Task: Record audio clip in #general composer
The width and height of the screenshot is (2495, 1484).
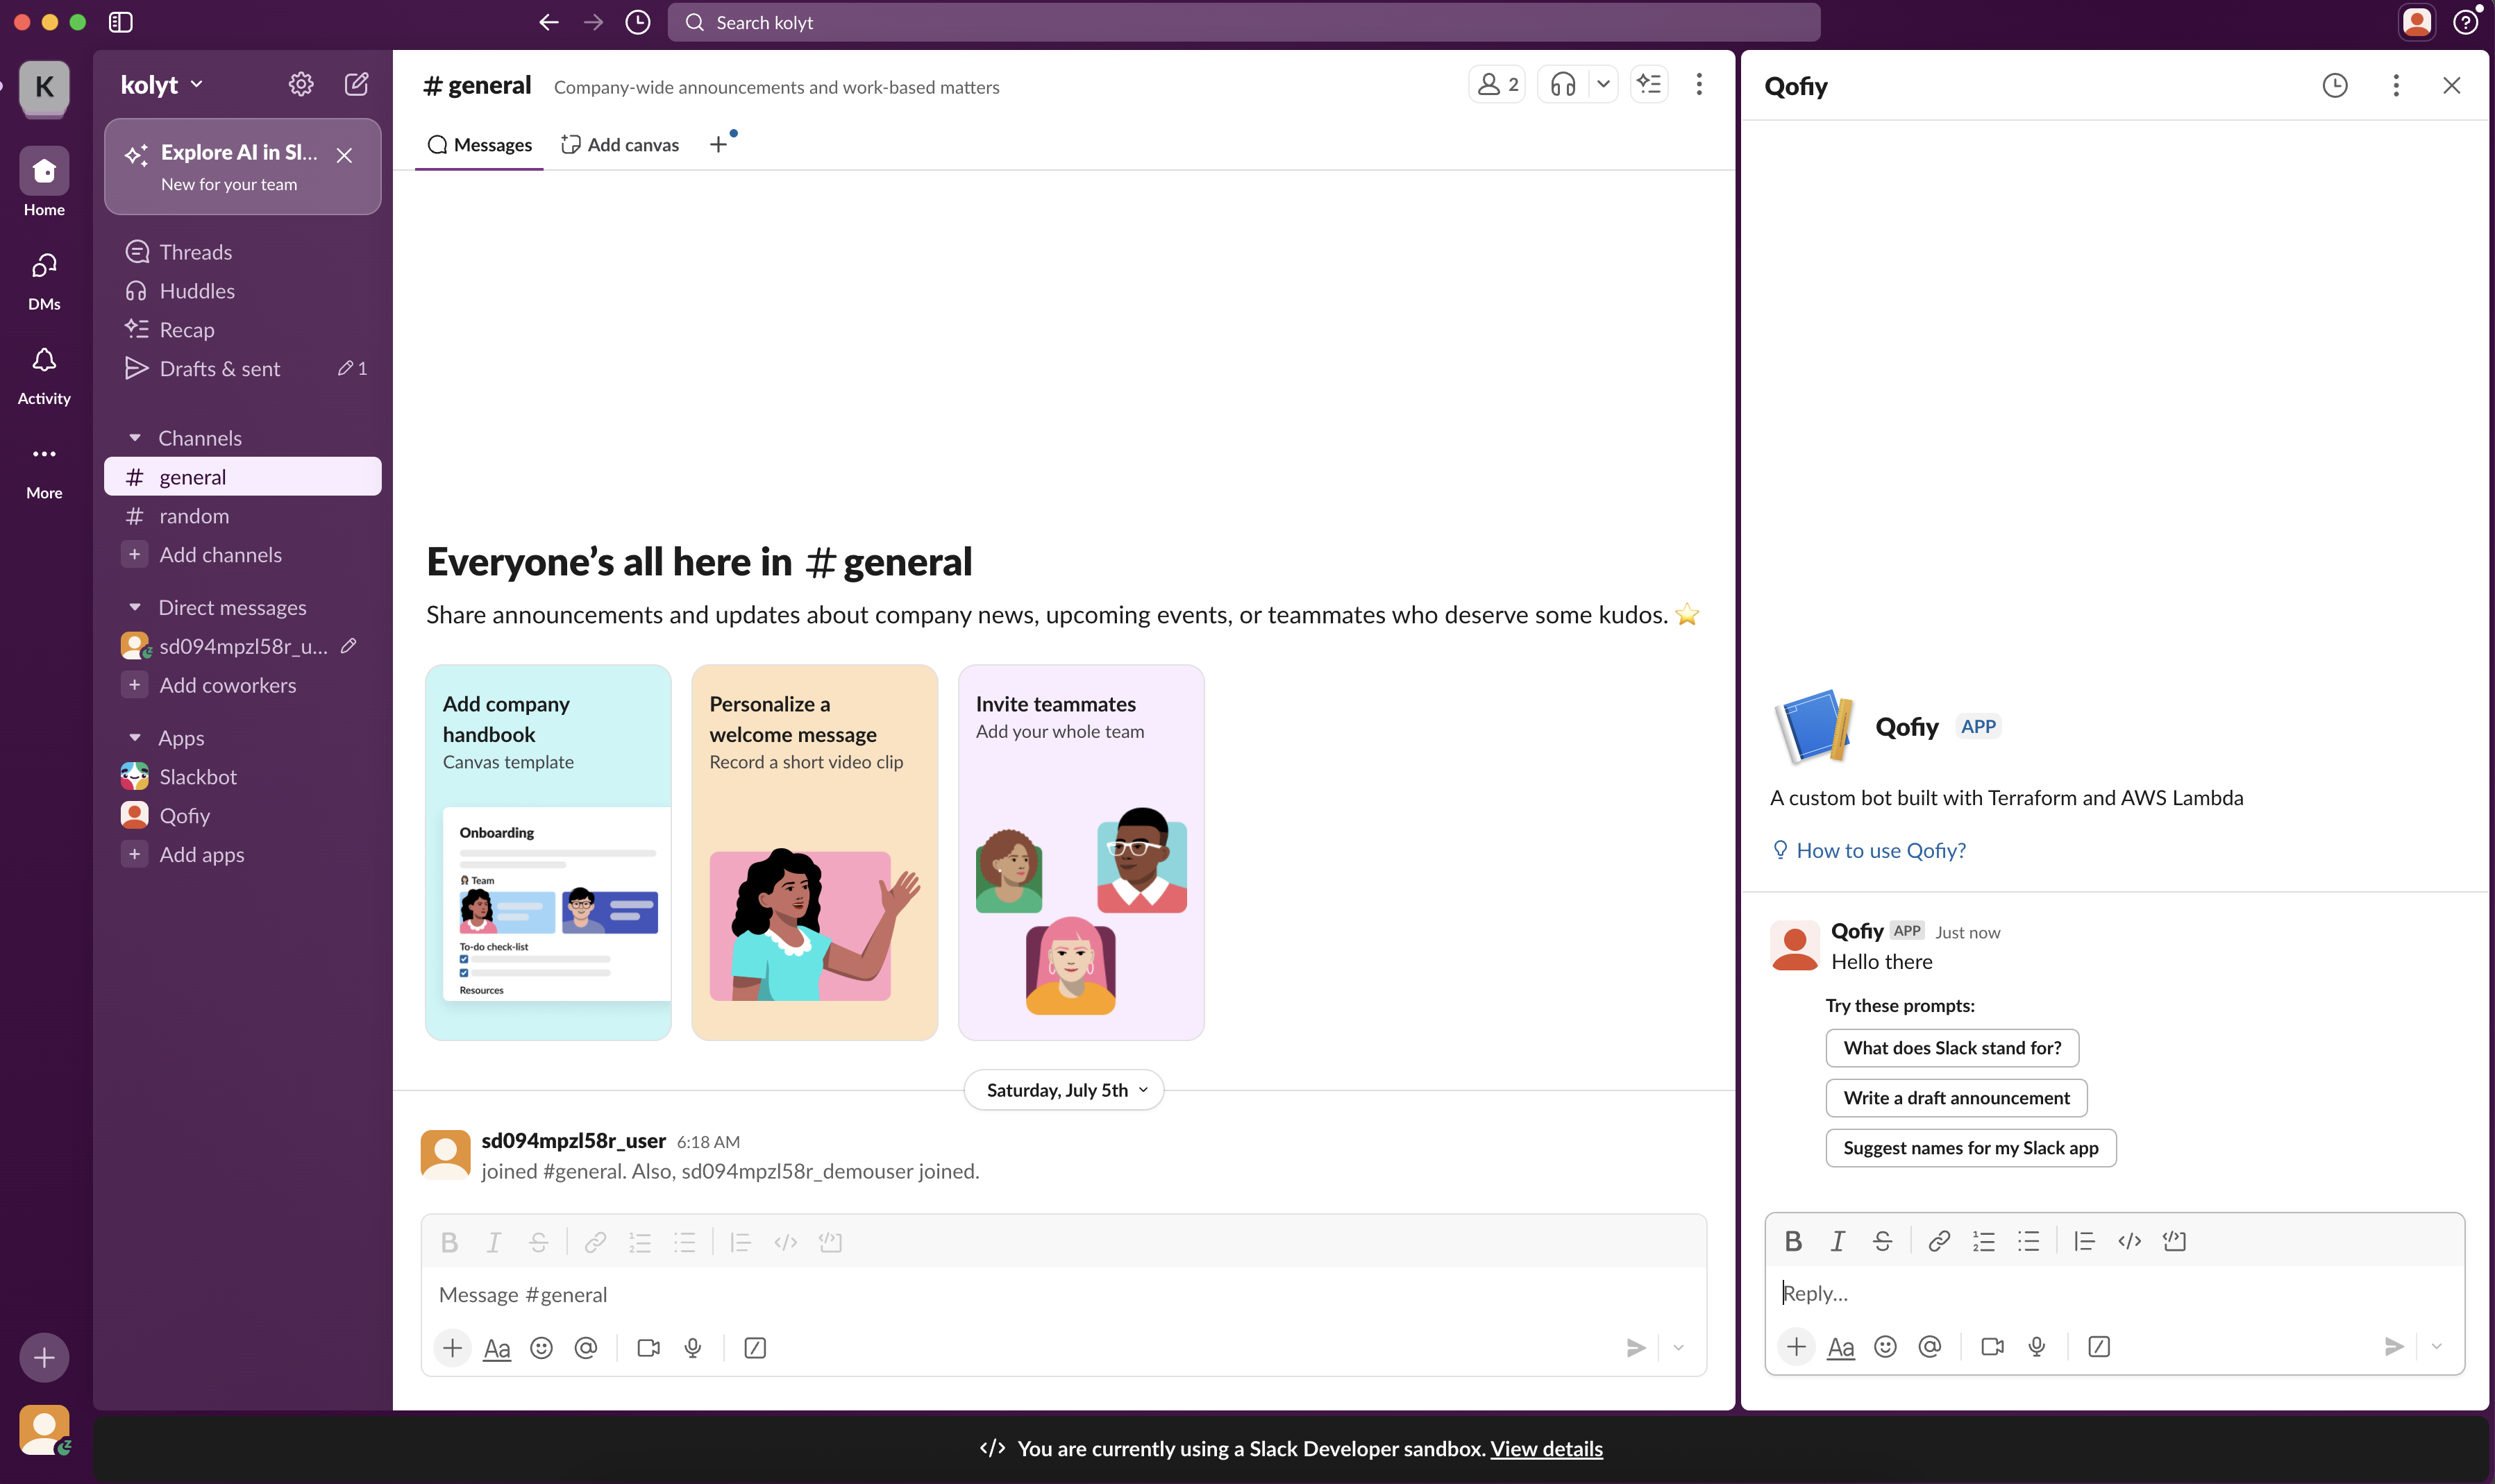Action: point(693,1348)
